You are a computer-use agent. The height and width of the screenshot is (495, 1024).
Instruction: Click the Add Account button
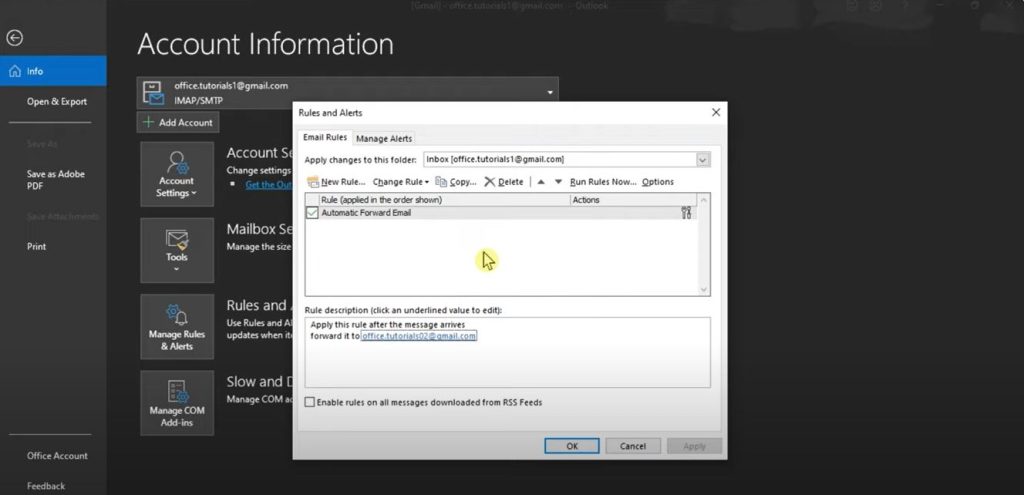[178, 122]
